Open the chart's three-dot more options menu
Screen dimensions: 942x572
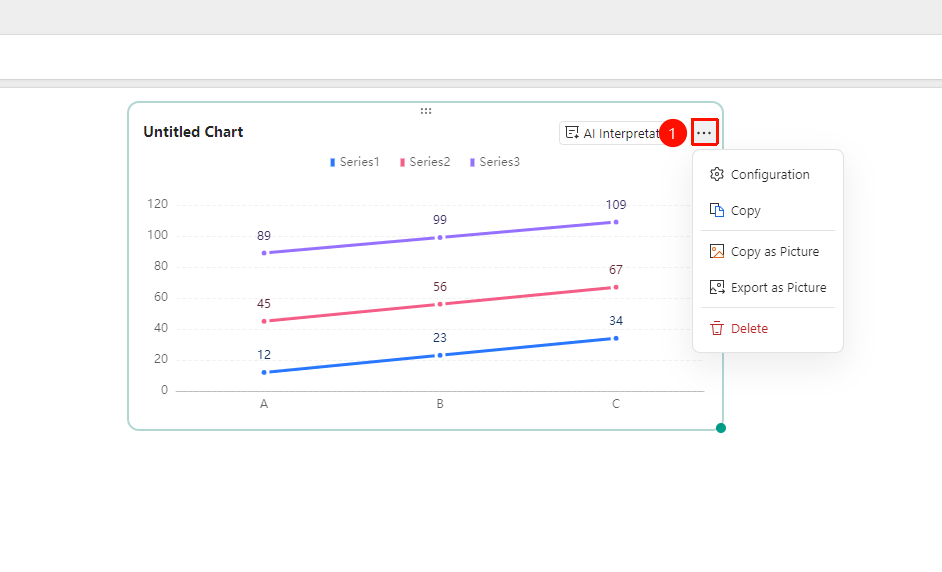(x=704, y=133)
